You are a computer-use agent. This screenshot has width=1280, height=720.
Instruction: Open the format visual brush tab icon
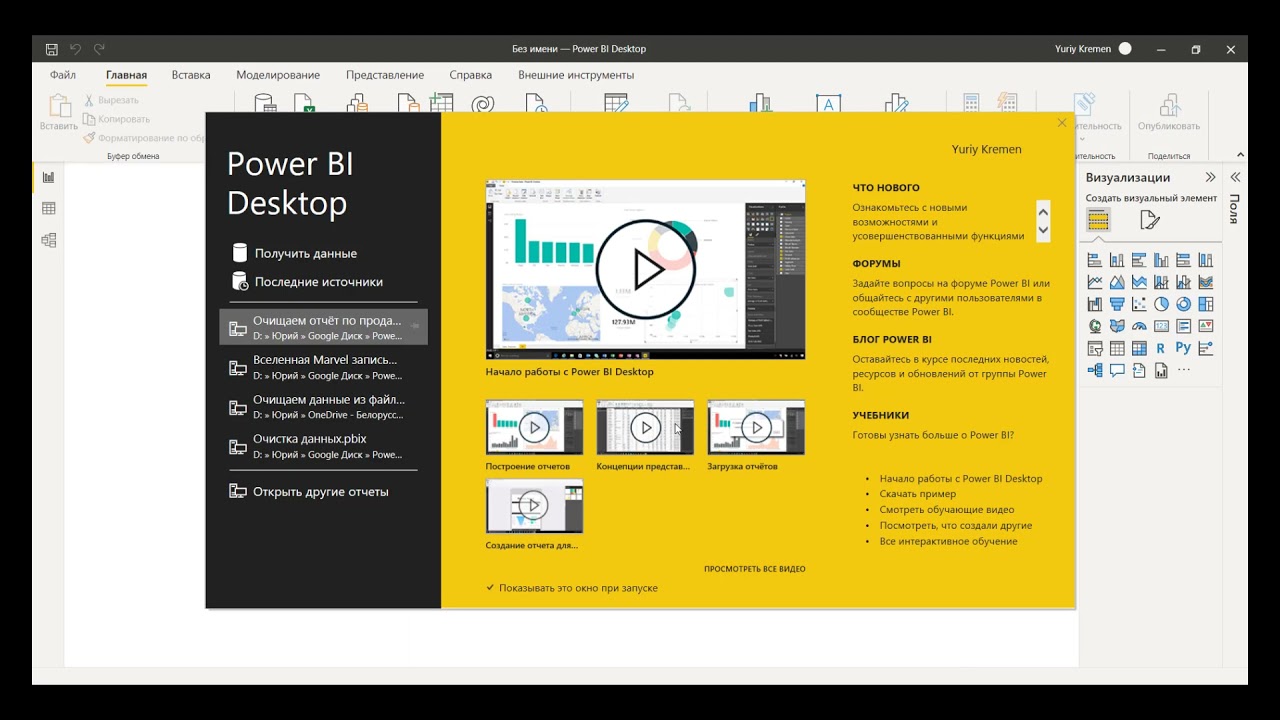click(x=1150, y=220)
